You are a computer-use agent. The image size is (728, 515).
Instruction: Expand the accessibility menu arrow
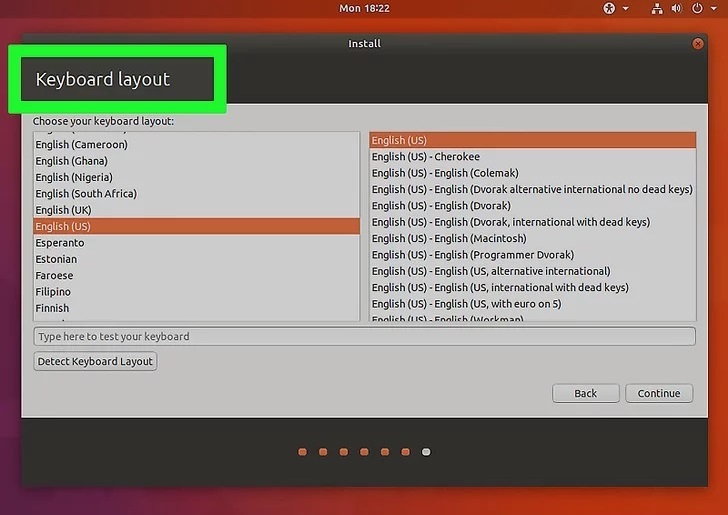(625, 8)
